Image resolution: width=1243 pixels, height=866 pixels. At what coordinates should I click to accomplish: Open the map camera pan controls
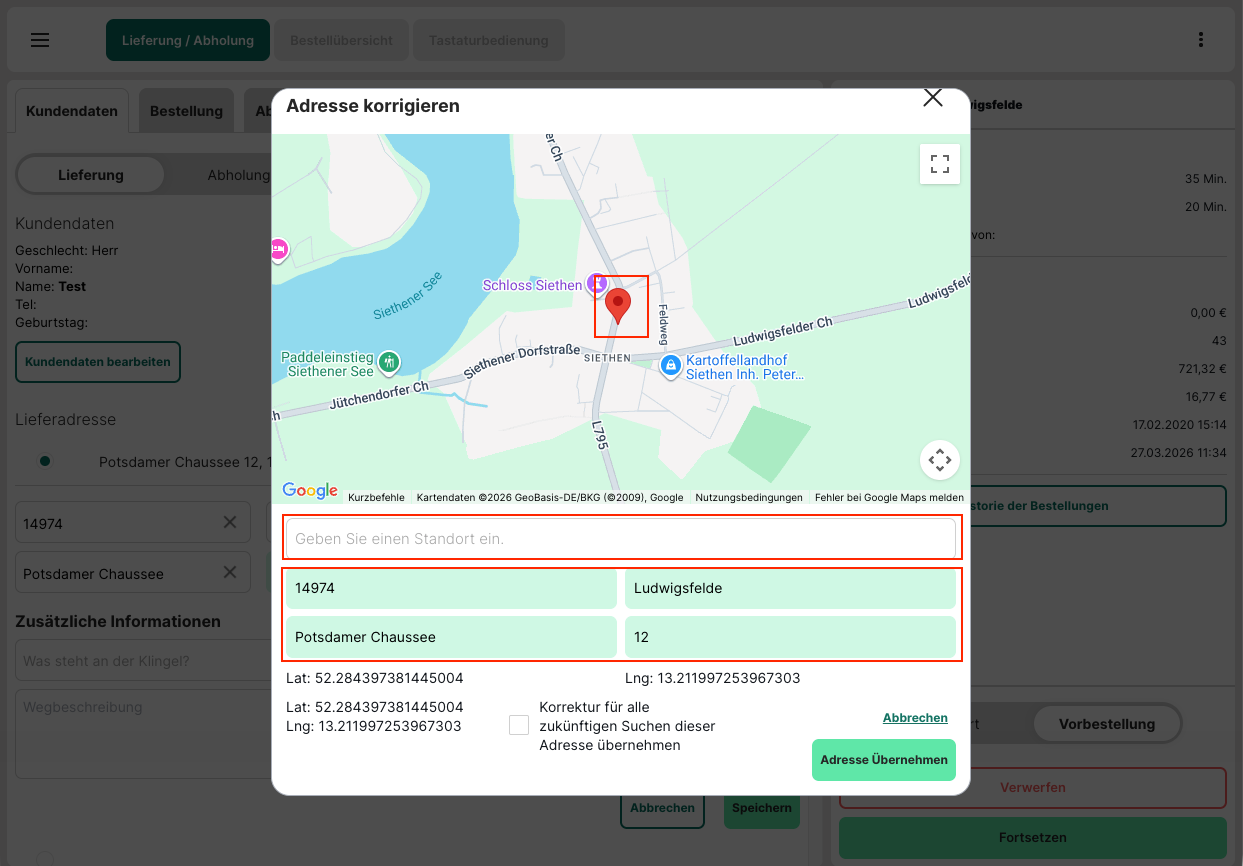pyautogui.click(x=939, y=460)
